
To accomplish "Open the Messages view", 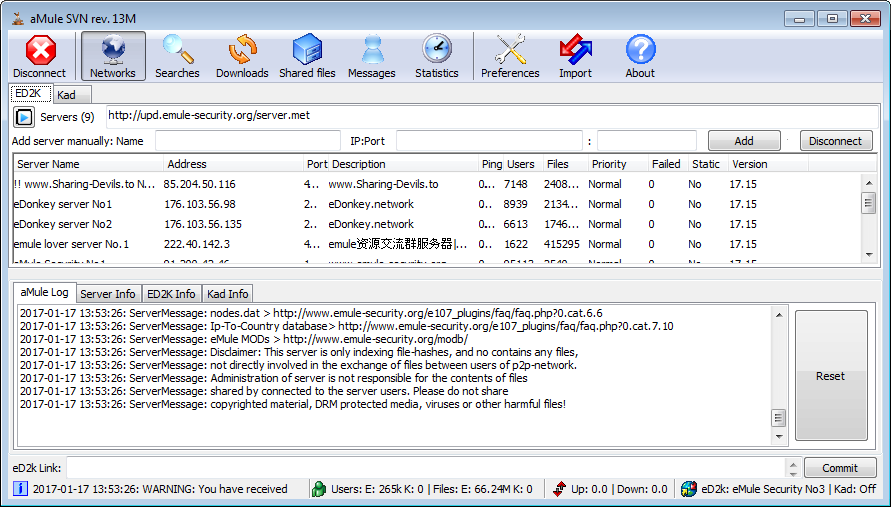I will pyautogui.click(x=372, y=56).
